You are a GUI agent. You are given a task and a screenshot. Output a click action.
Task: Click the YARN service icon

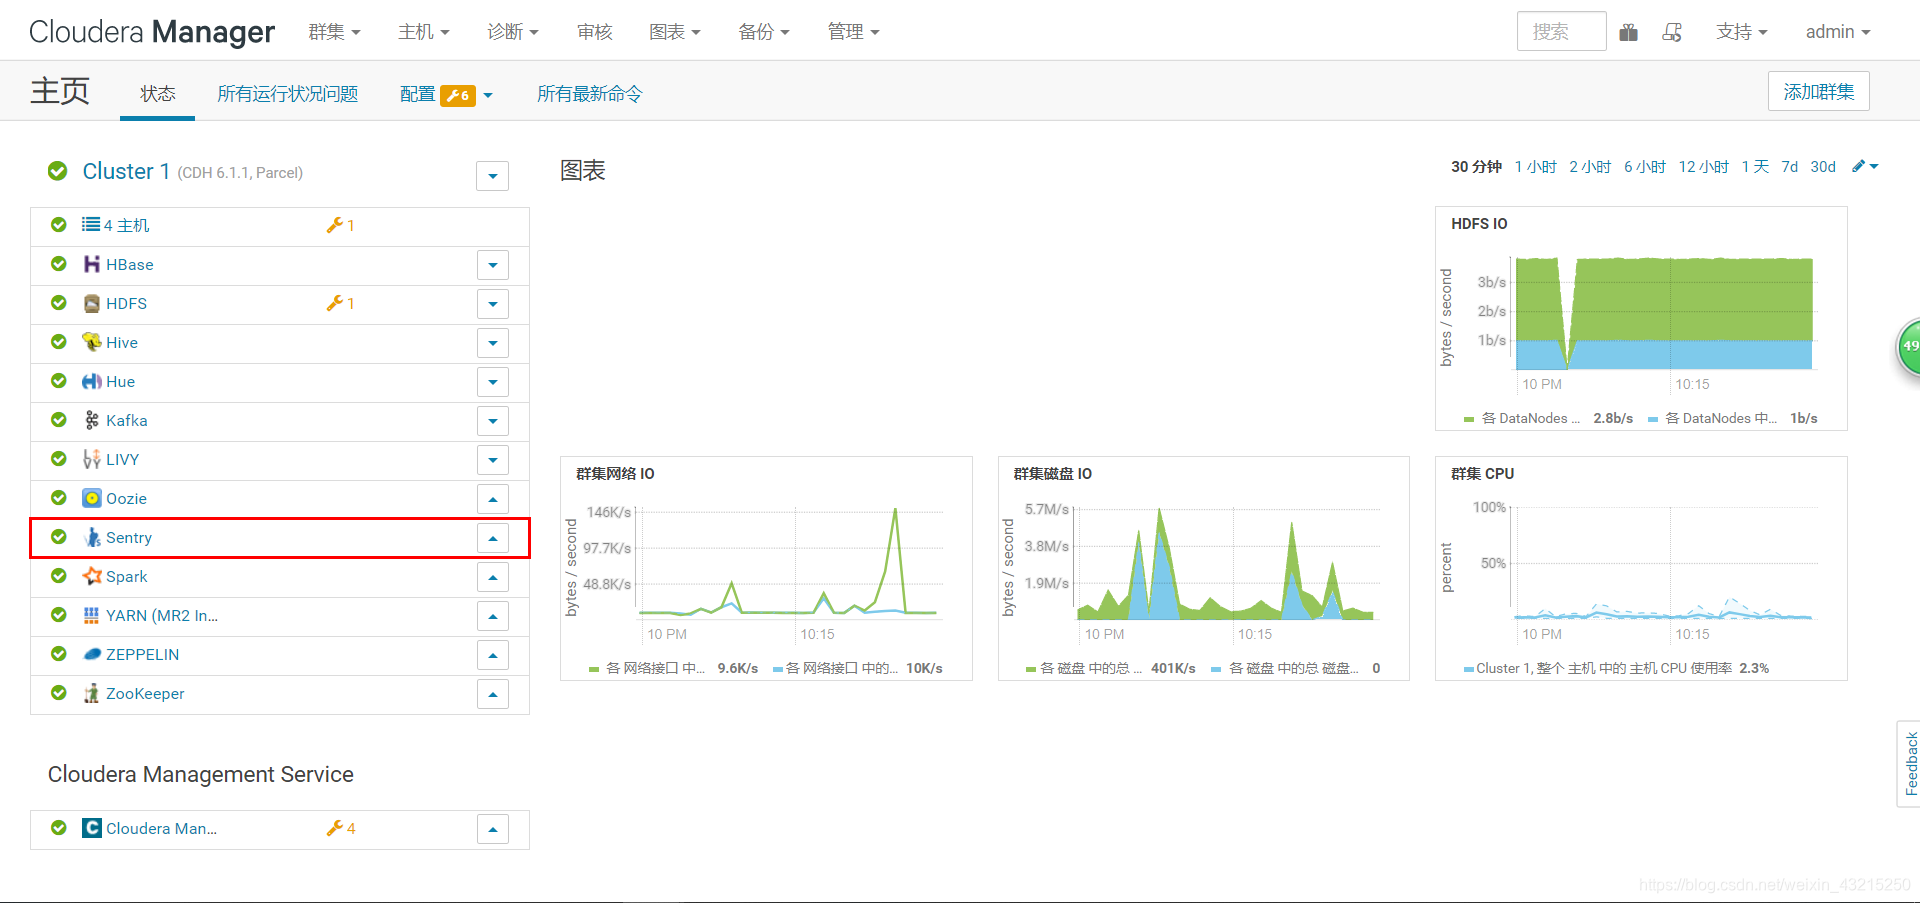point(92,615)
